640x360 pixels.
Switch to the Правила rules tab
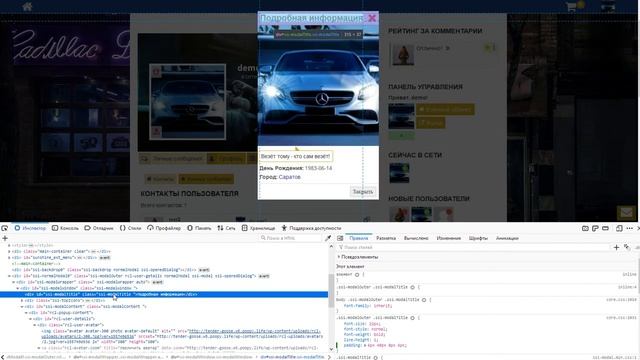point(359,238)
